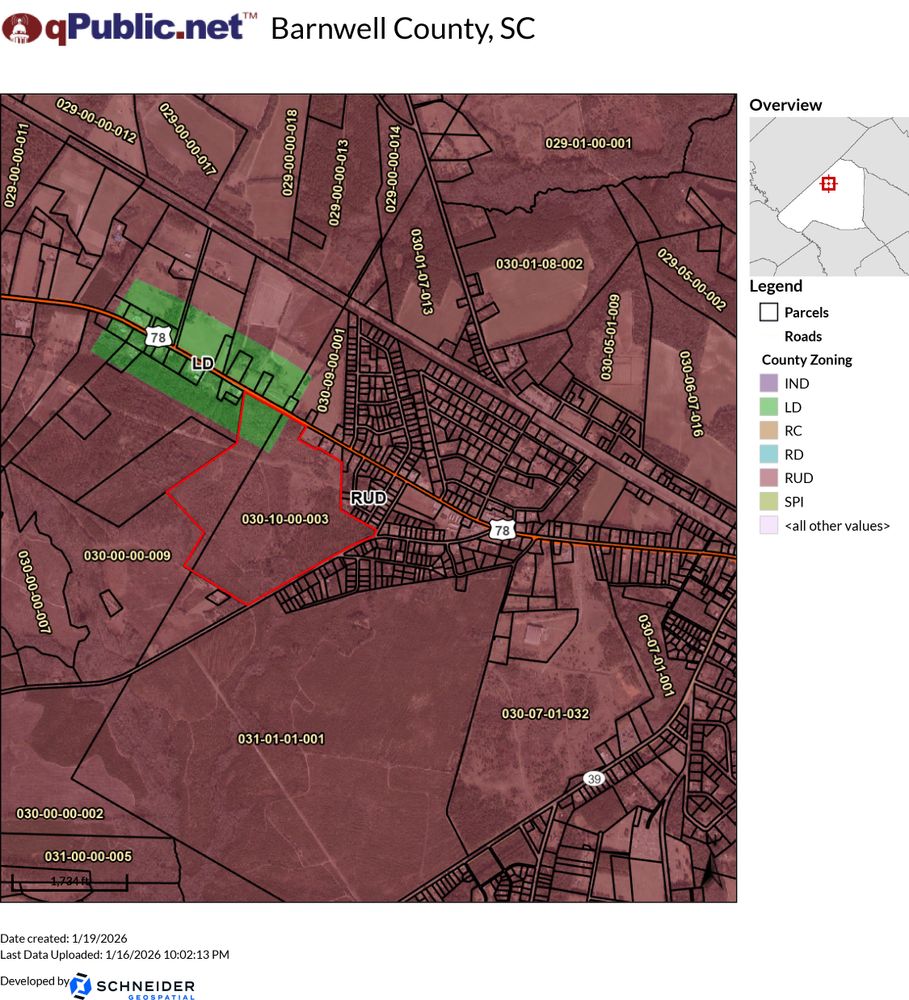The height and width of the screenshot is (1000, 909).
Task: Select parcel 031-01-01-001 on the map
Action: click(x=281, y=739)
